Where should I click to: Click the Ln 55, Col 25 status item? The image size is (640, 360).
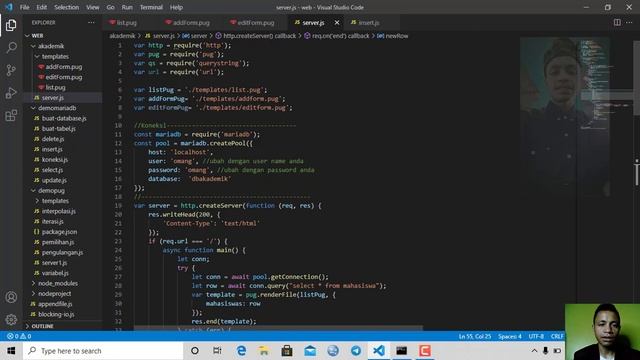pos(475,336)
